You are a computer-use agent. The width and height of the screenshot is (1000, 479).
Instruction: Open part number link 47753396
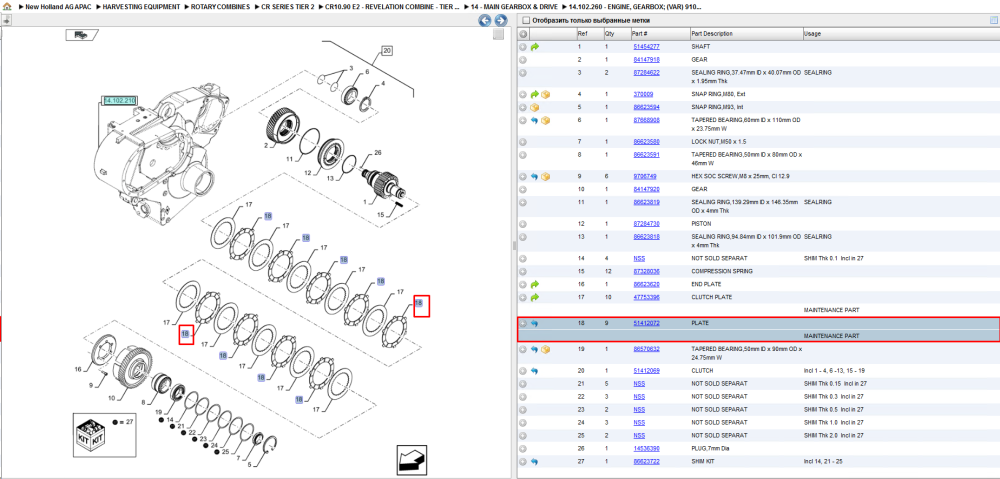pos(646,297)
